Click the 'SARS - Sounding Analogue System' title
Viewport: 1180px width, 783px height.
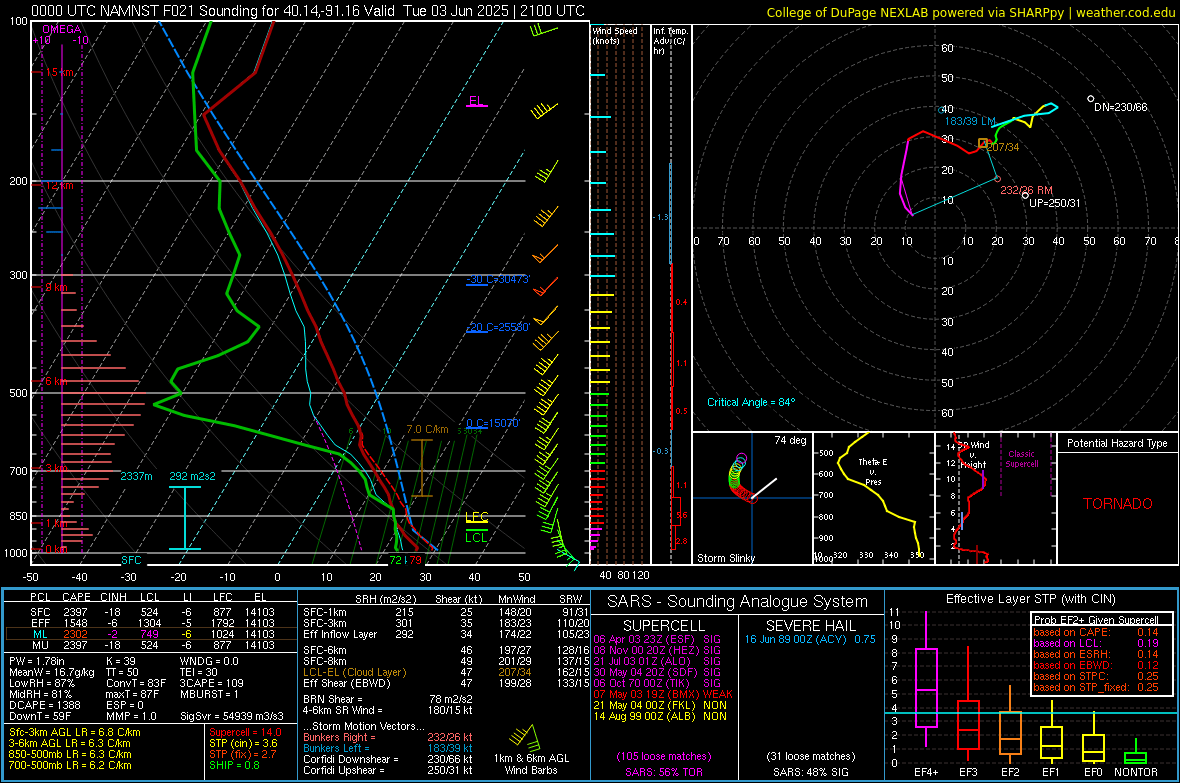[738, 602]
